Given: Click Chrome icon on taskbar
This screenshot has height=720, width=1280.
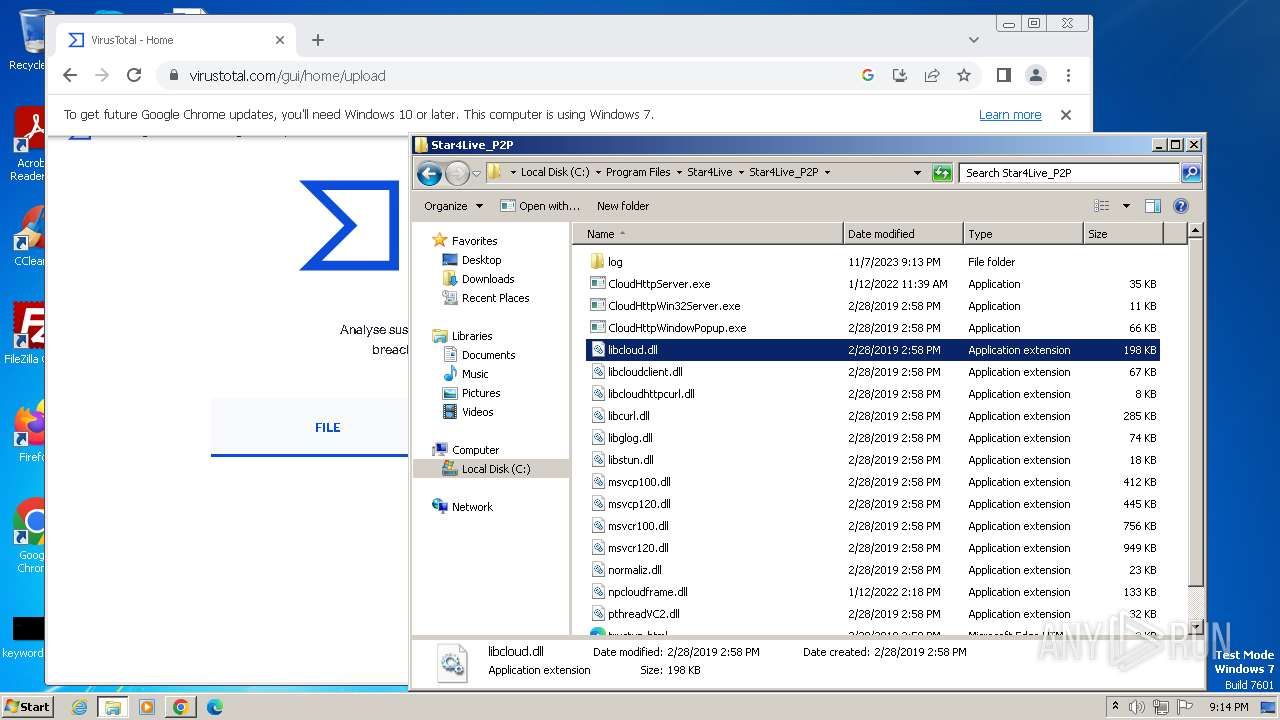Looking at the screenshot, I should [x=180, y=707].
